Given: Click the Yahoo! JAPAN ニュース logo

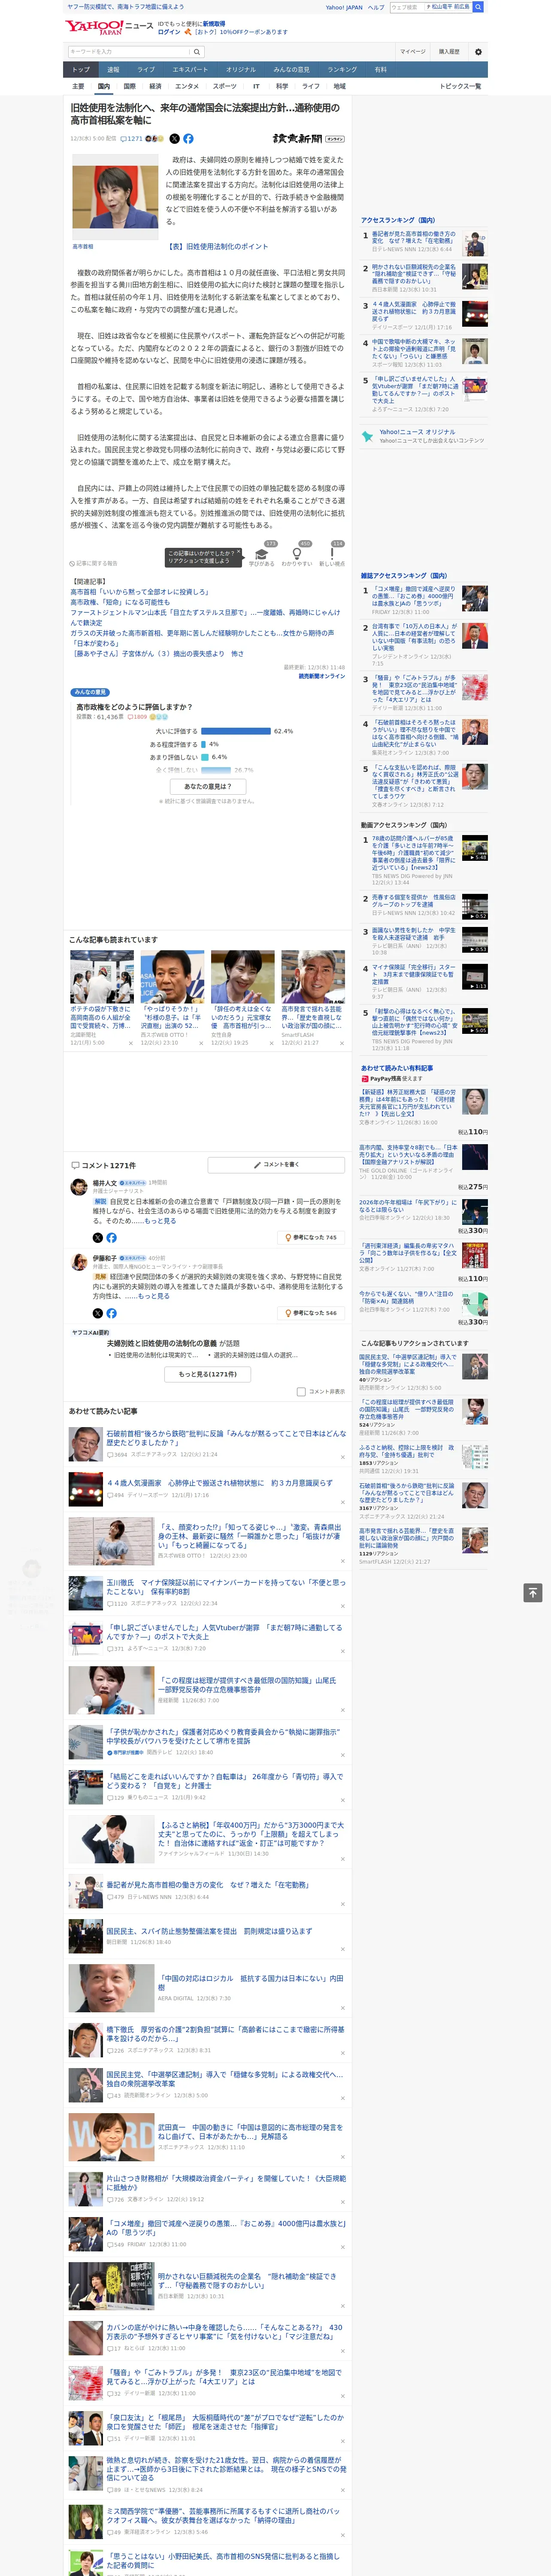Looking at the screenshot, I should click(109, 27).
